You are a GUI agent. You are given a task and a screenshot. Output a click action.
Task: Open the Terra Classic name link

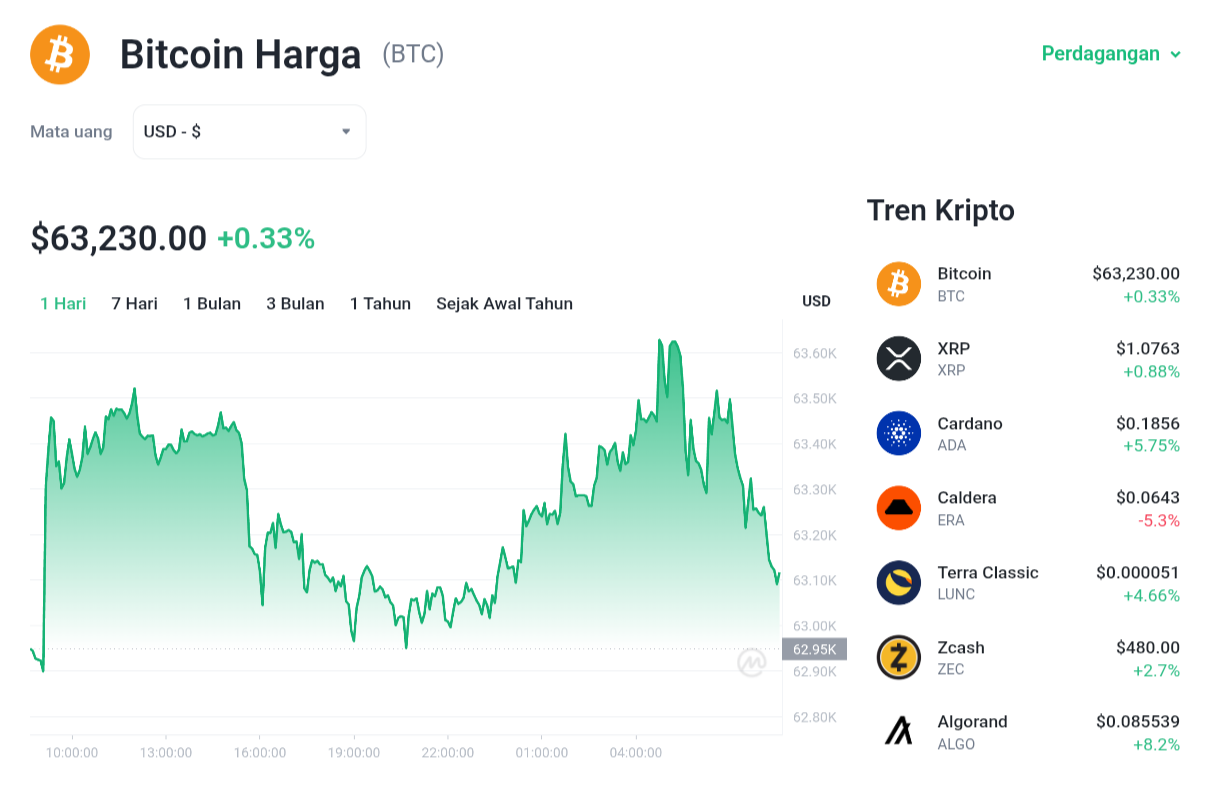click(x=988, y=573)
